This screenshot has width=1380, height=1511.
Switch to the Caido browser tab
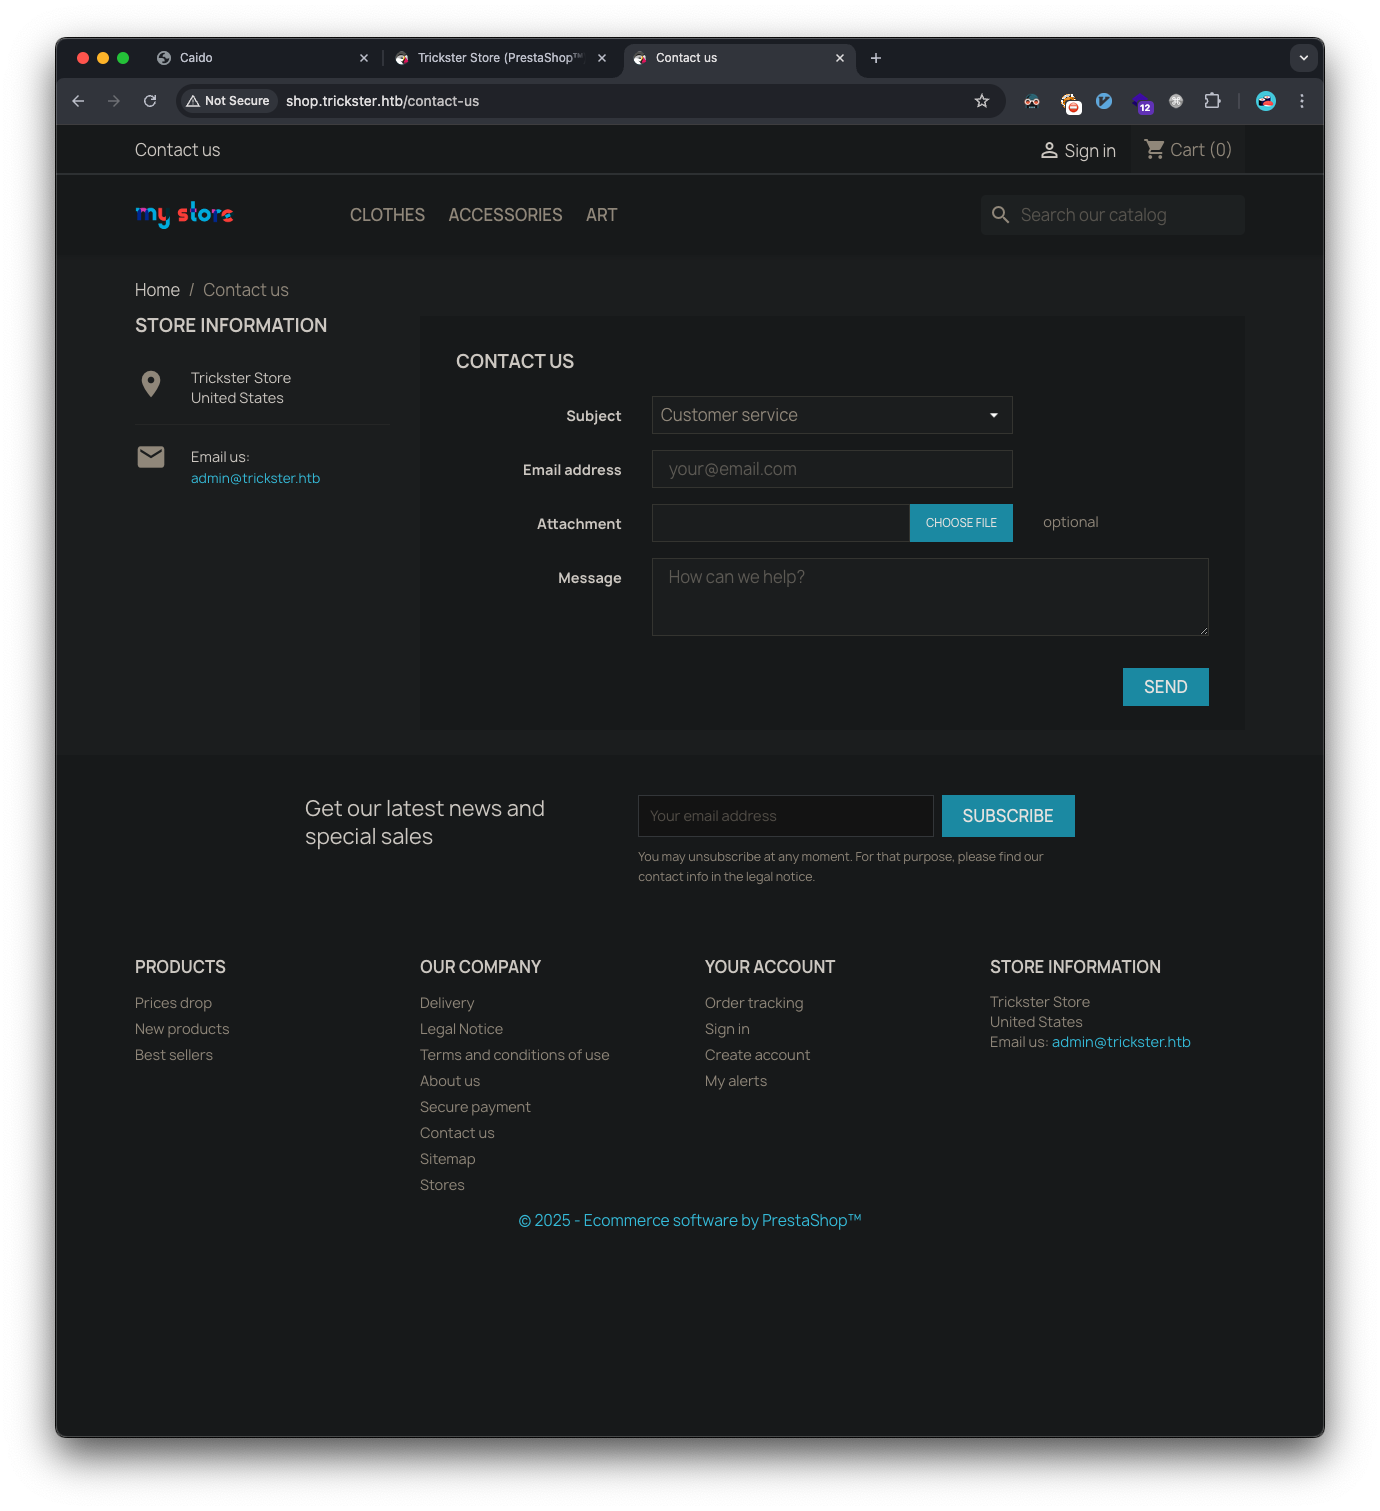[x=260, y=58]
